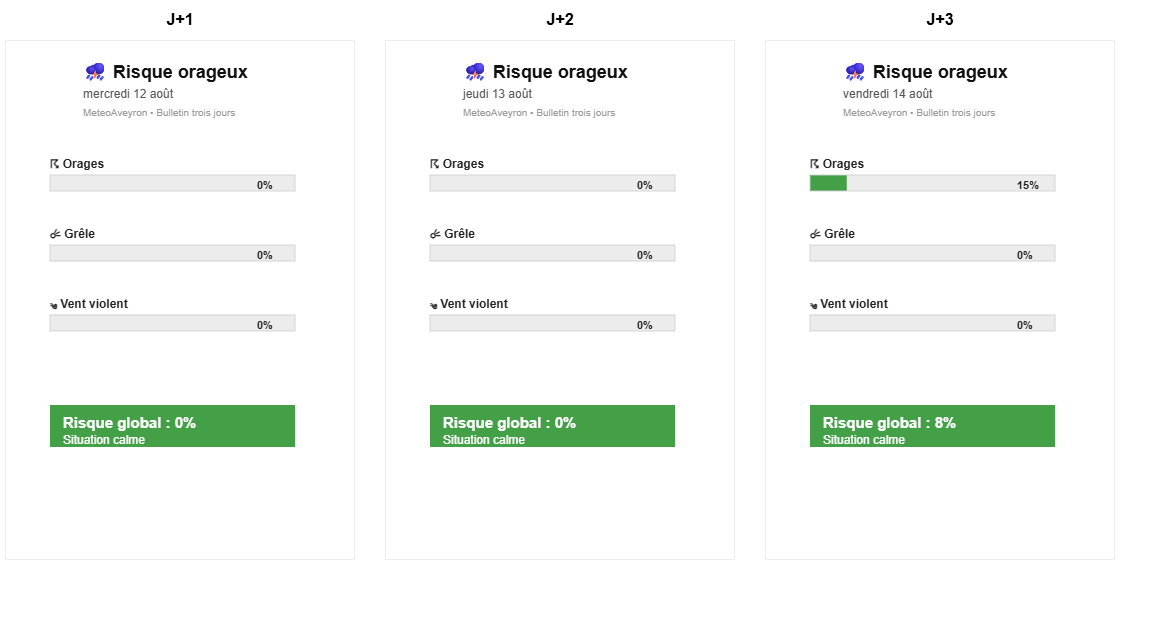Click the Risque orageux title in the jeudi card
Screen dimensions: 1150x620
(x=560, y=72)
